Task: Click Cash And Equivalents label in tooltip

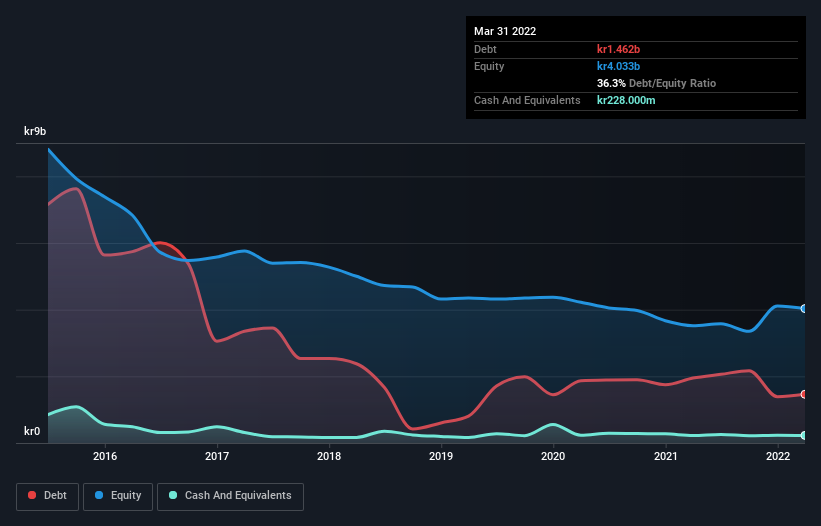Action: click(527, 100)
